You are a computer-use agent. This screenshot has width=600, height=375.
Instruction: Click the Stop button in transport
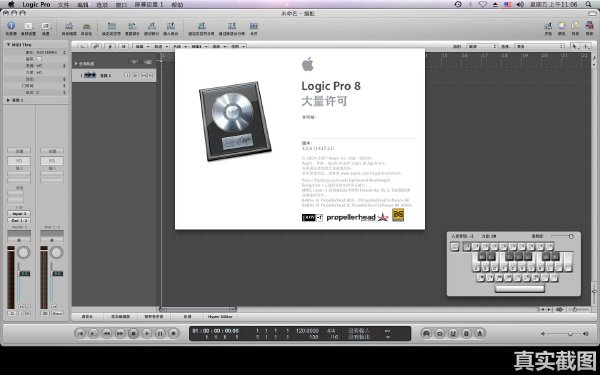click(x=133, y=334)
